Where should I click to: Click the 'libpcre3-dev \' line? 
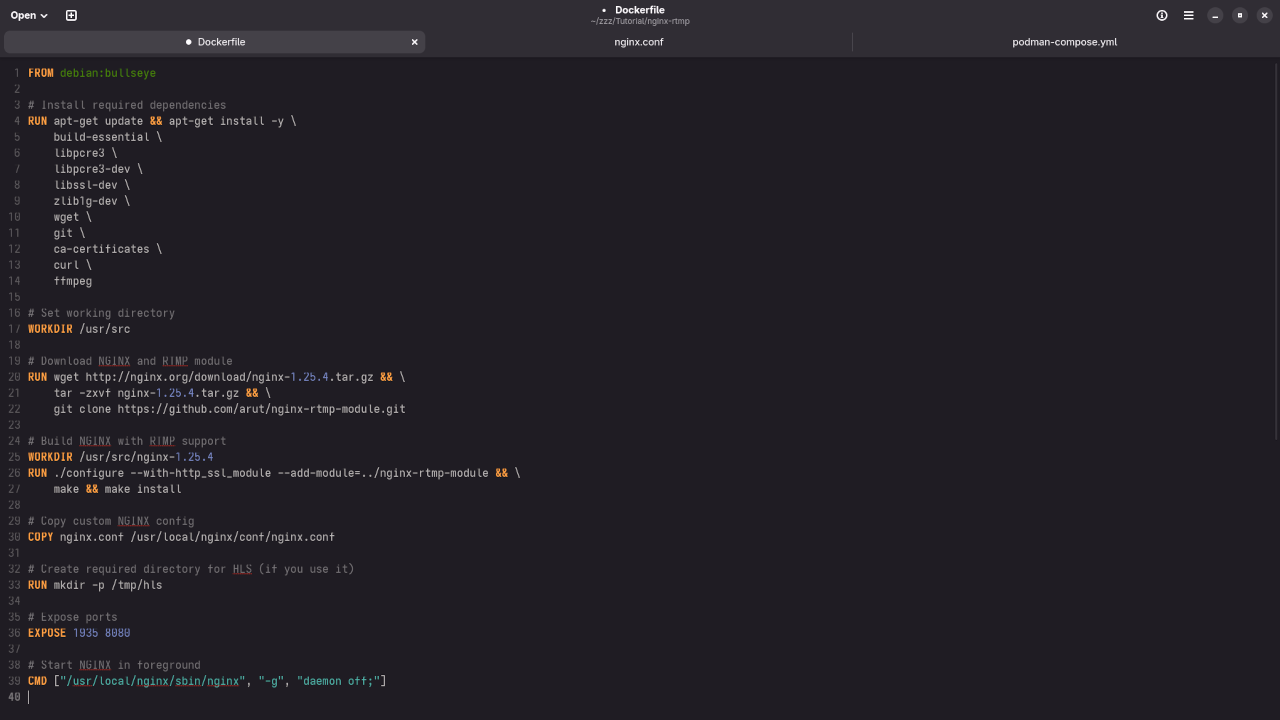98,169
